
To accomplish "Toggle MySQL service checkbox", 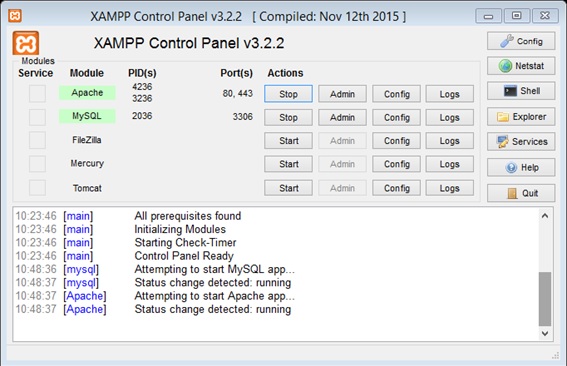I will (x=37, y=117).
